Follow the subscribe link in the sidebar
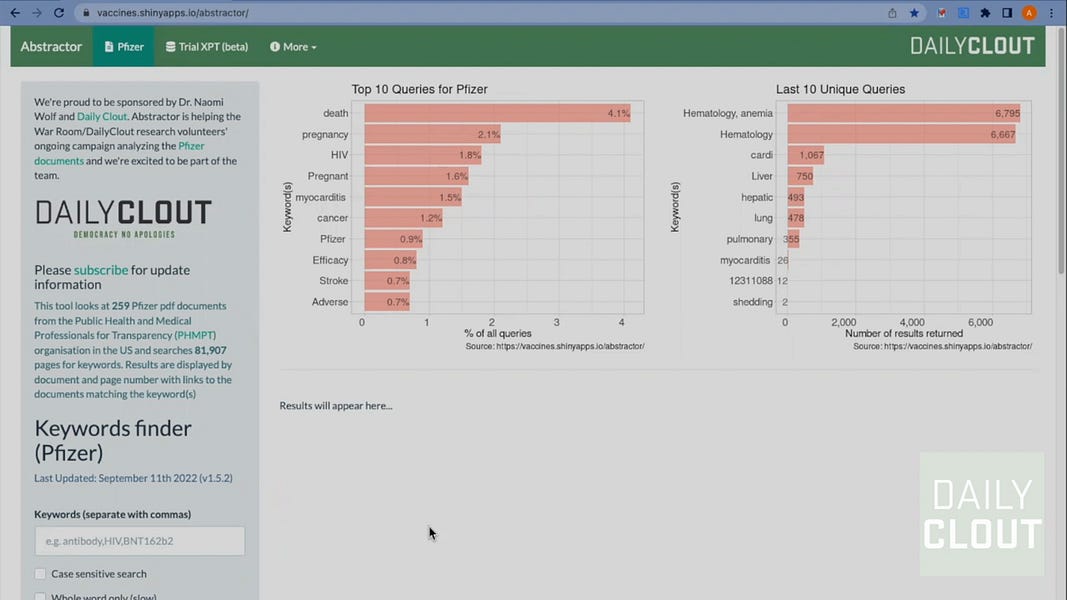This screenshot has height=600, width=1067. point(100,269)
